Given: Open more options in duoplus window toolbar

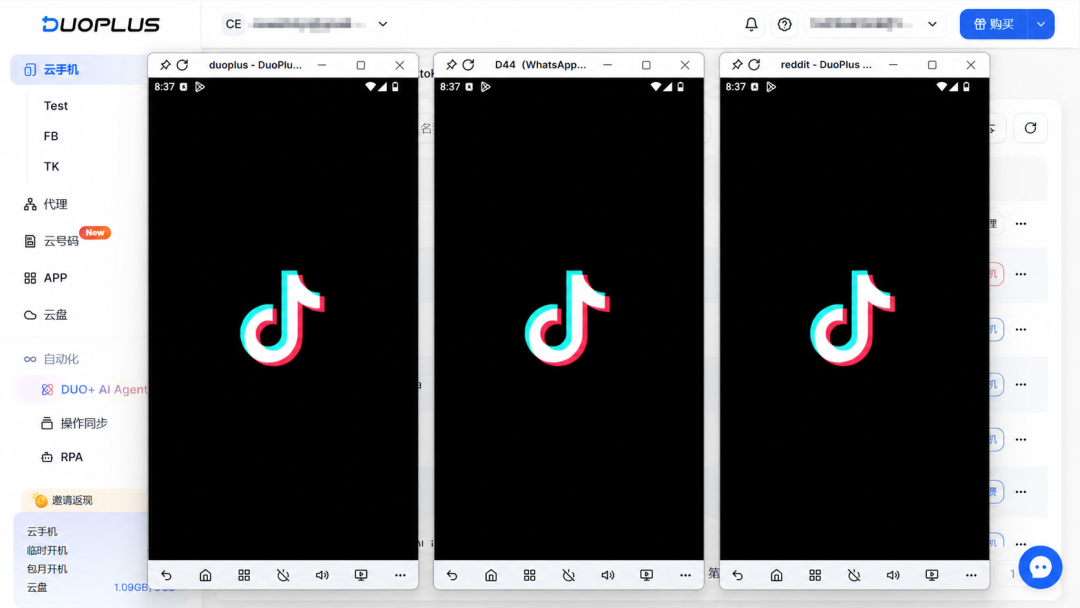Looking at the screenshot, I should coord(400,575).
